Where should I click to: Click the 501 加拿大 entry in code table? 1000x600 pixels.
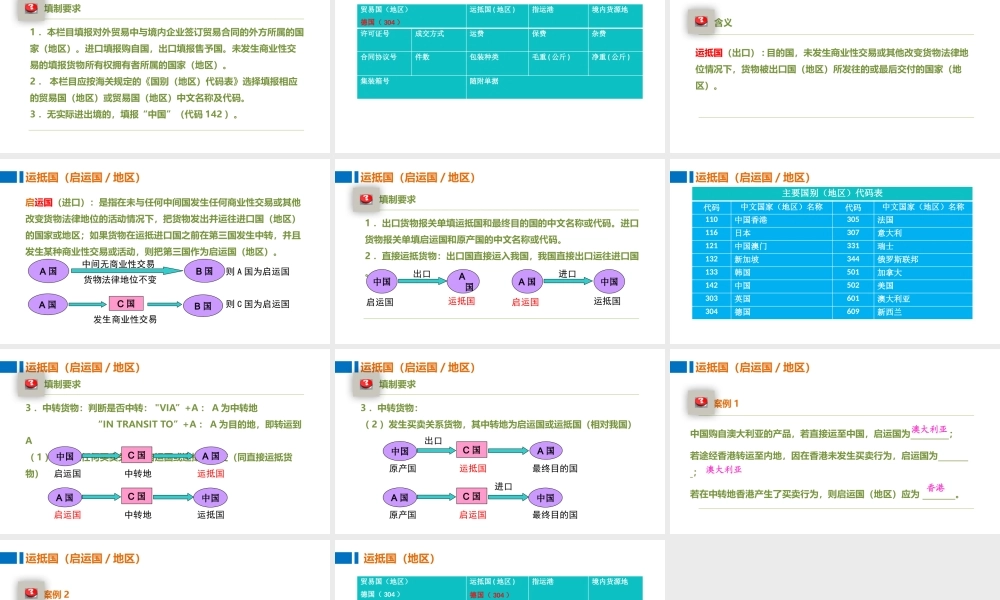(902, 272)
